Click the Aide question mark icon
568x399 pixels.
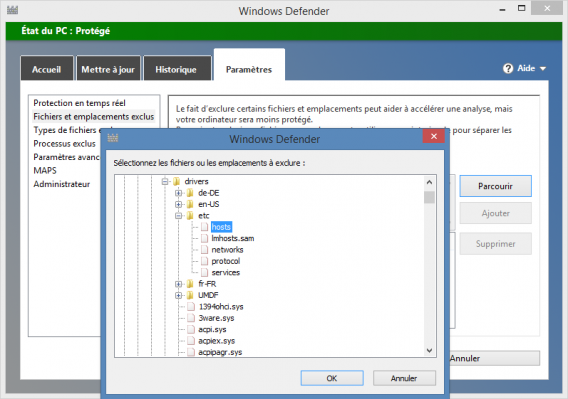pos(508,68)
